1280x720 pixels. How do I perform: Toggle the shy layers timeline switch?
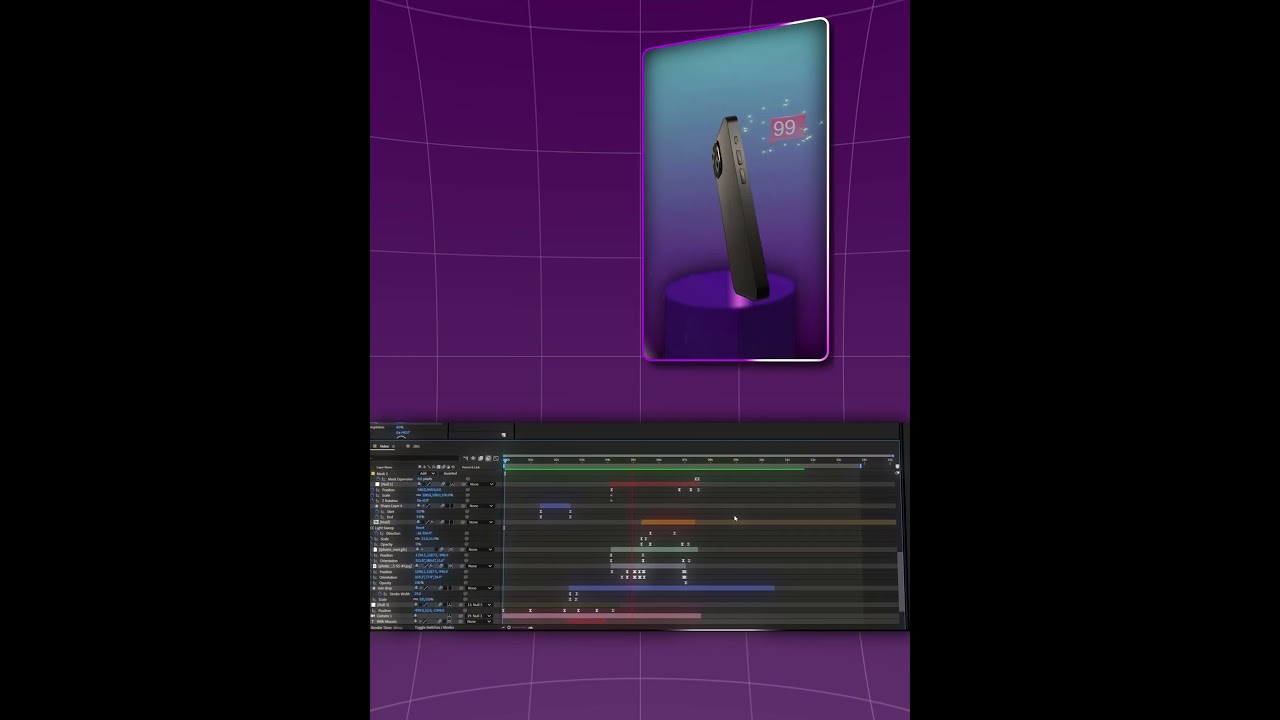473,458
